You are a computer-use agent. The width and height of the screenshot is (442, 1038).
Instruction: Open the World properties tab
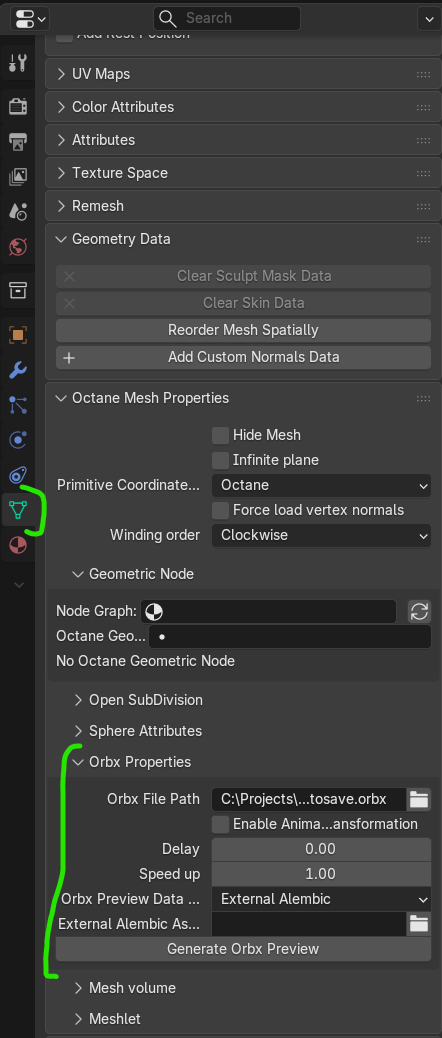click(x=18, y=248)
